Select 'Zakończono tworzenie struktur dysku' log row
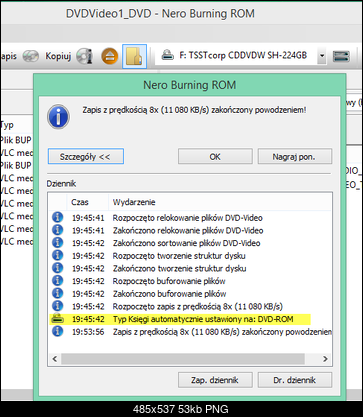 point(190,268)
